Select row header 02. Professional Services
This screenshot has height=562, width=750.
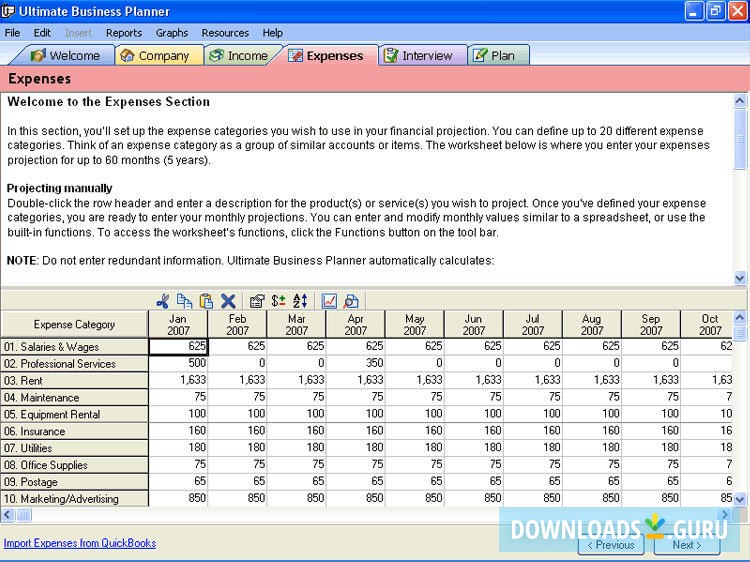coord(75,364)
